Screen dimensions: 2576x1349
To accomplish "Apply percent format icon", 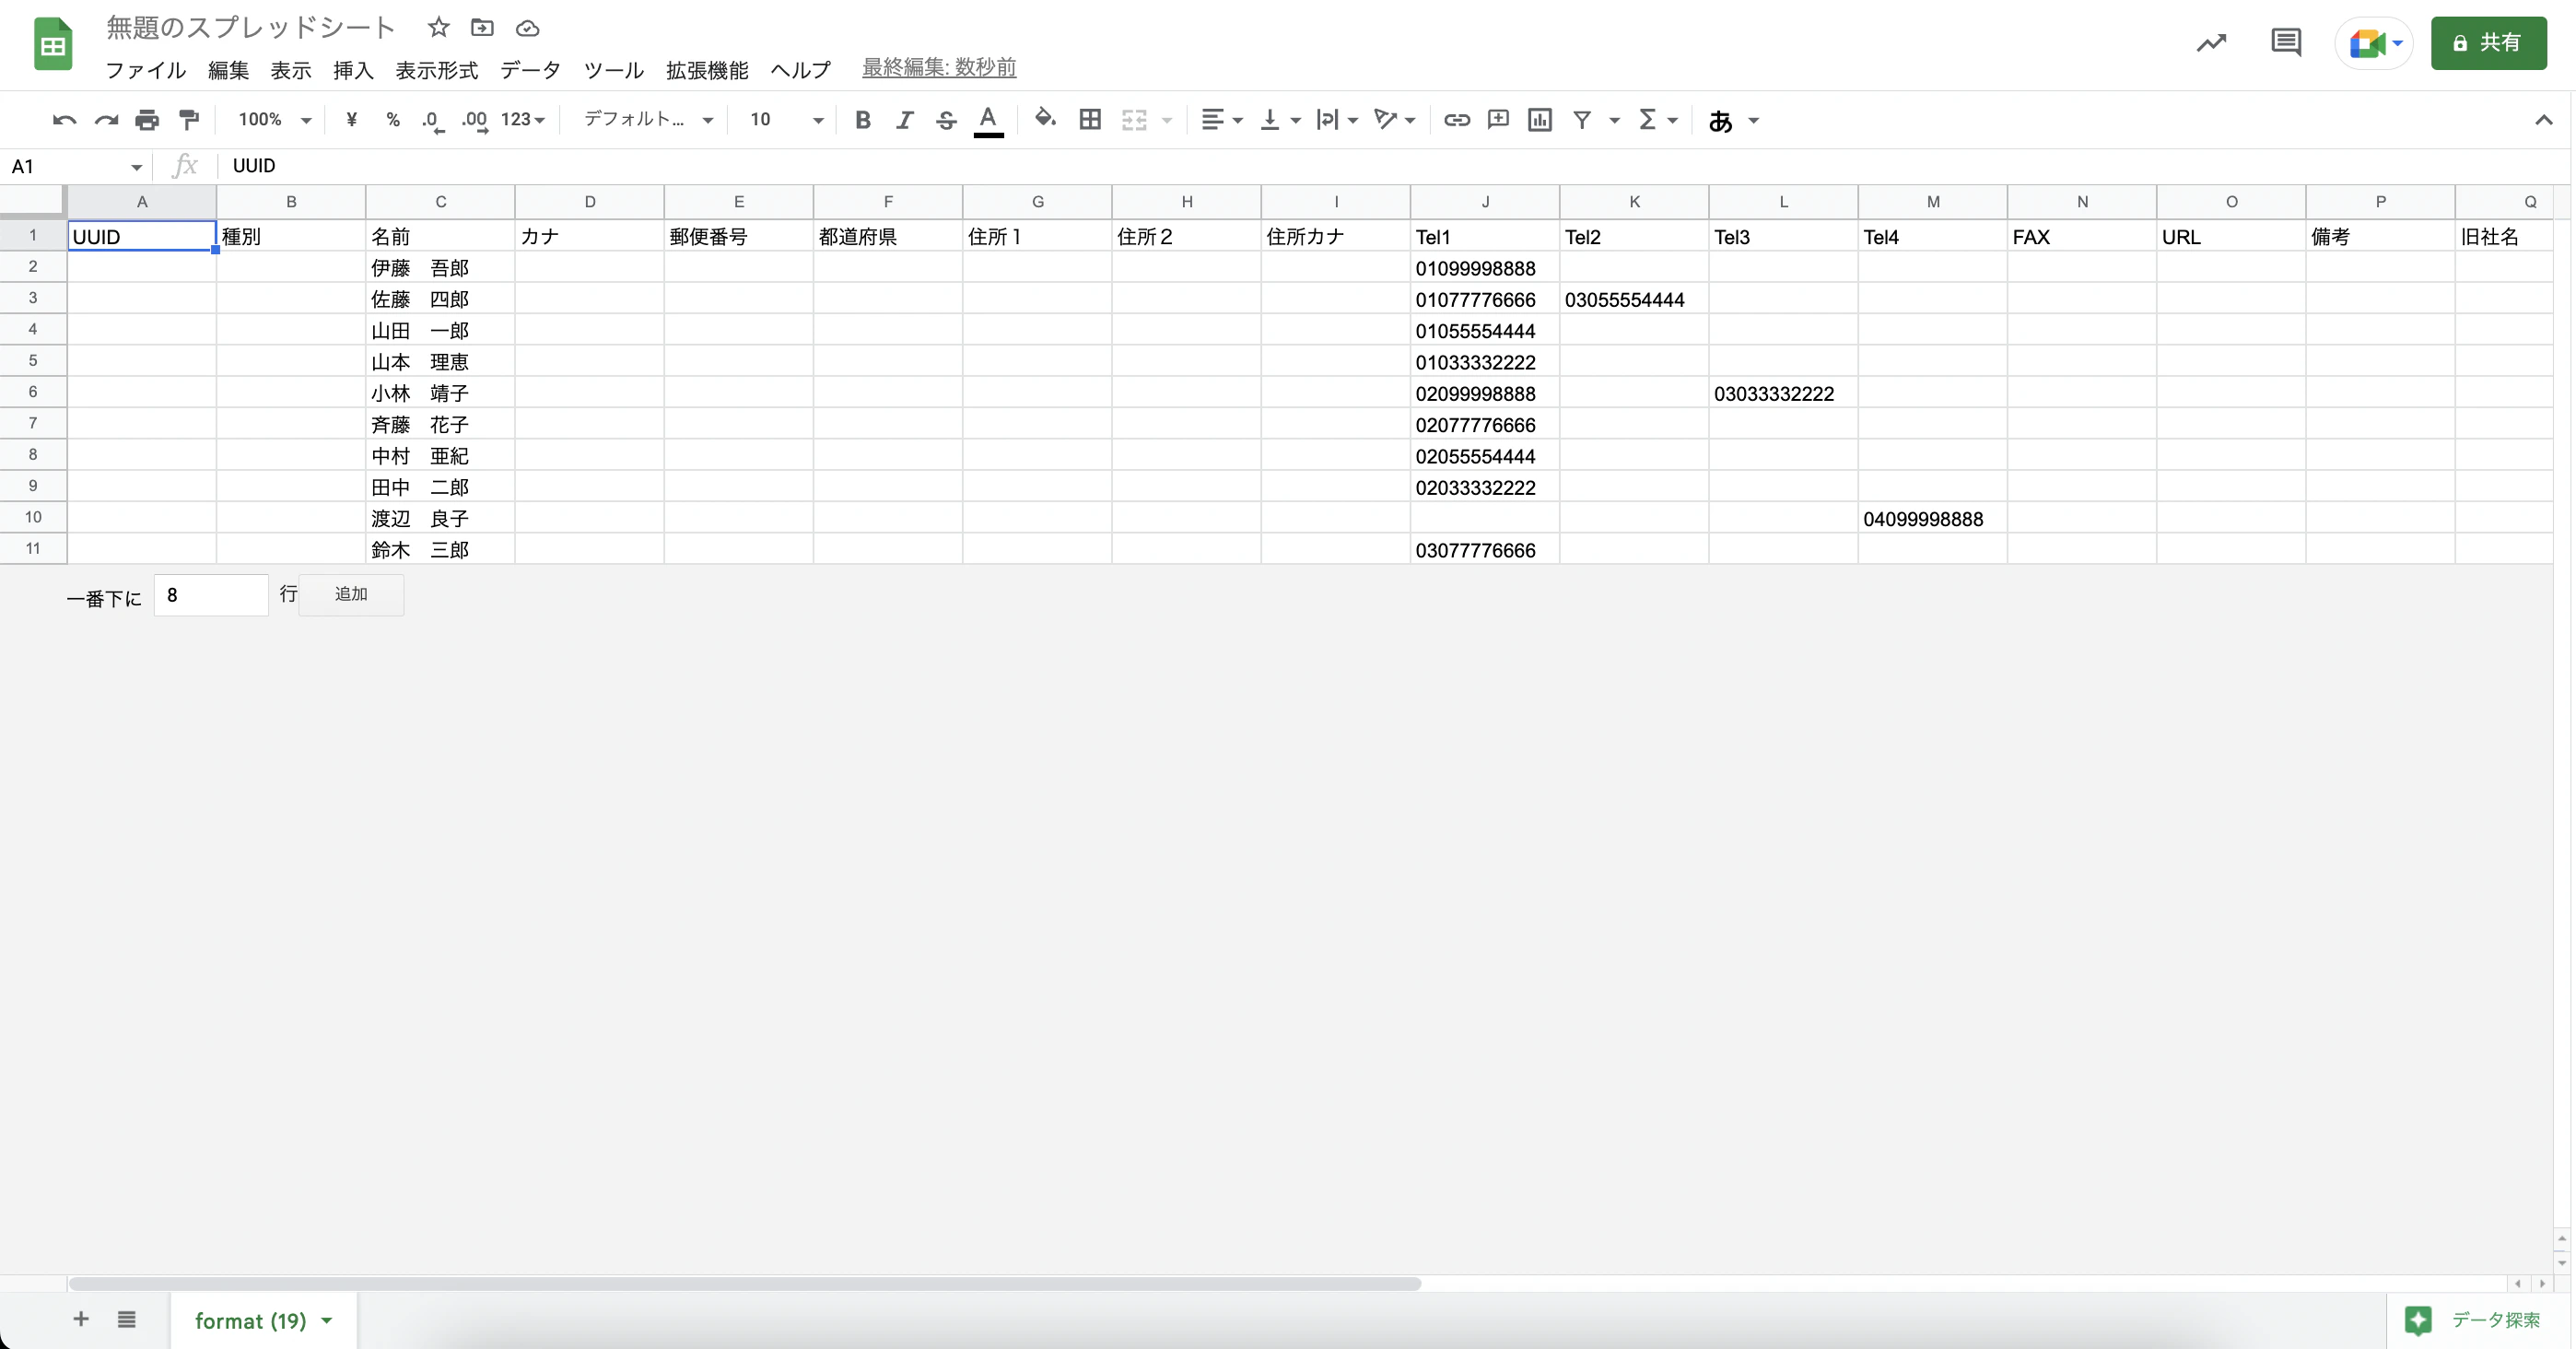I will click(393, 120).
